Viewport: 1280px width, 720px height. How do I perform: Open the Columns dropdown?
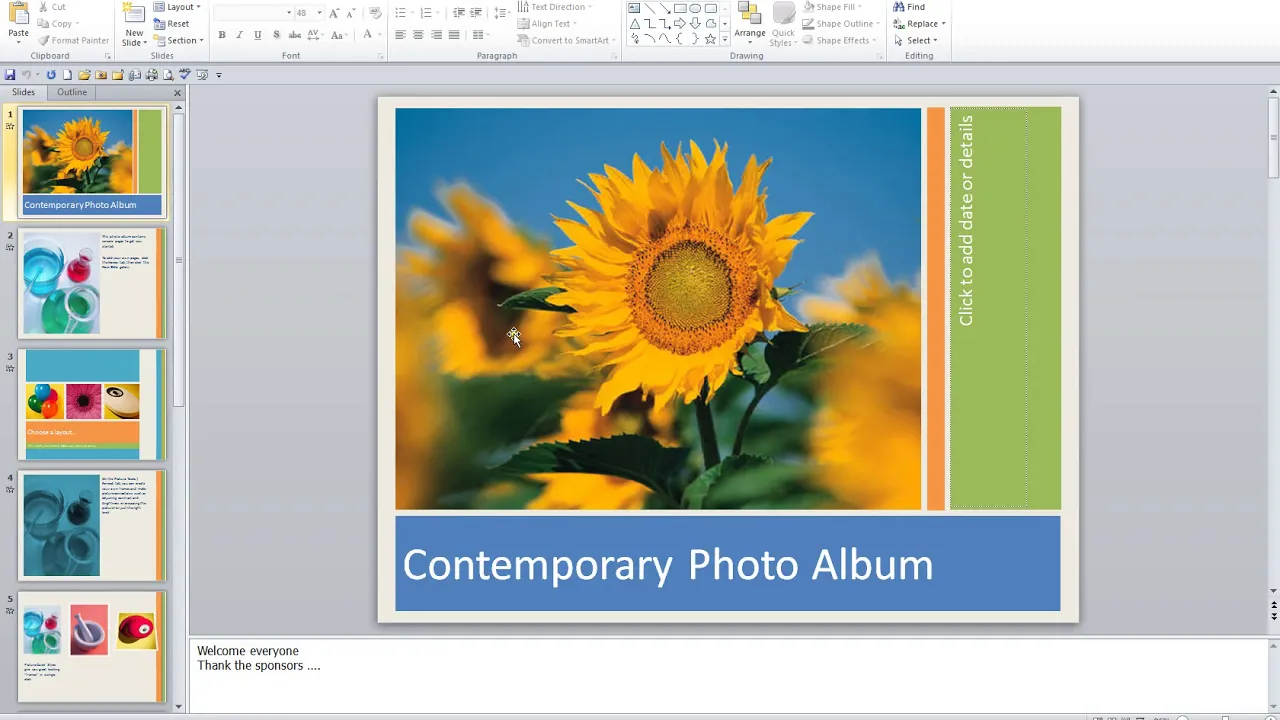pos(480,34)
